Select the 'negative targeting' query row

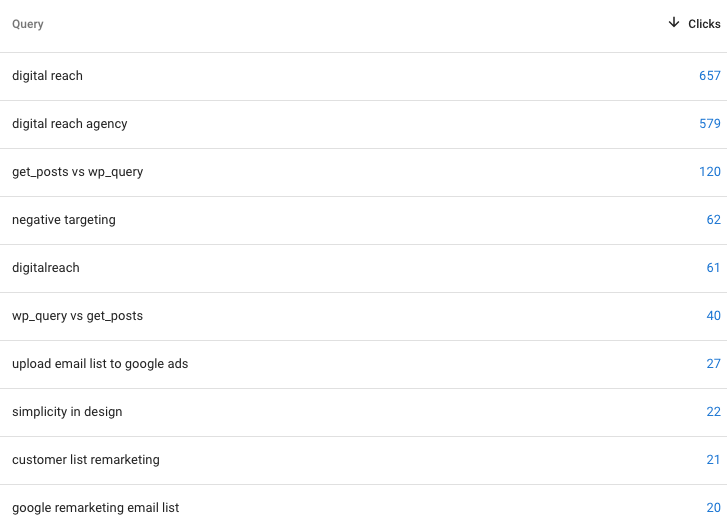[64, 220]
